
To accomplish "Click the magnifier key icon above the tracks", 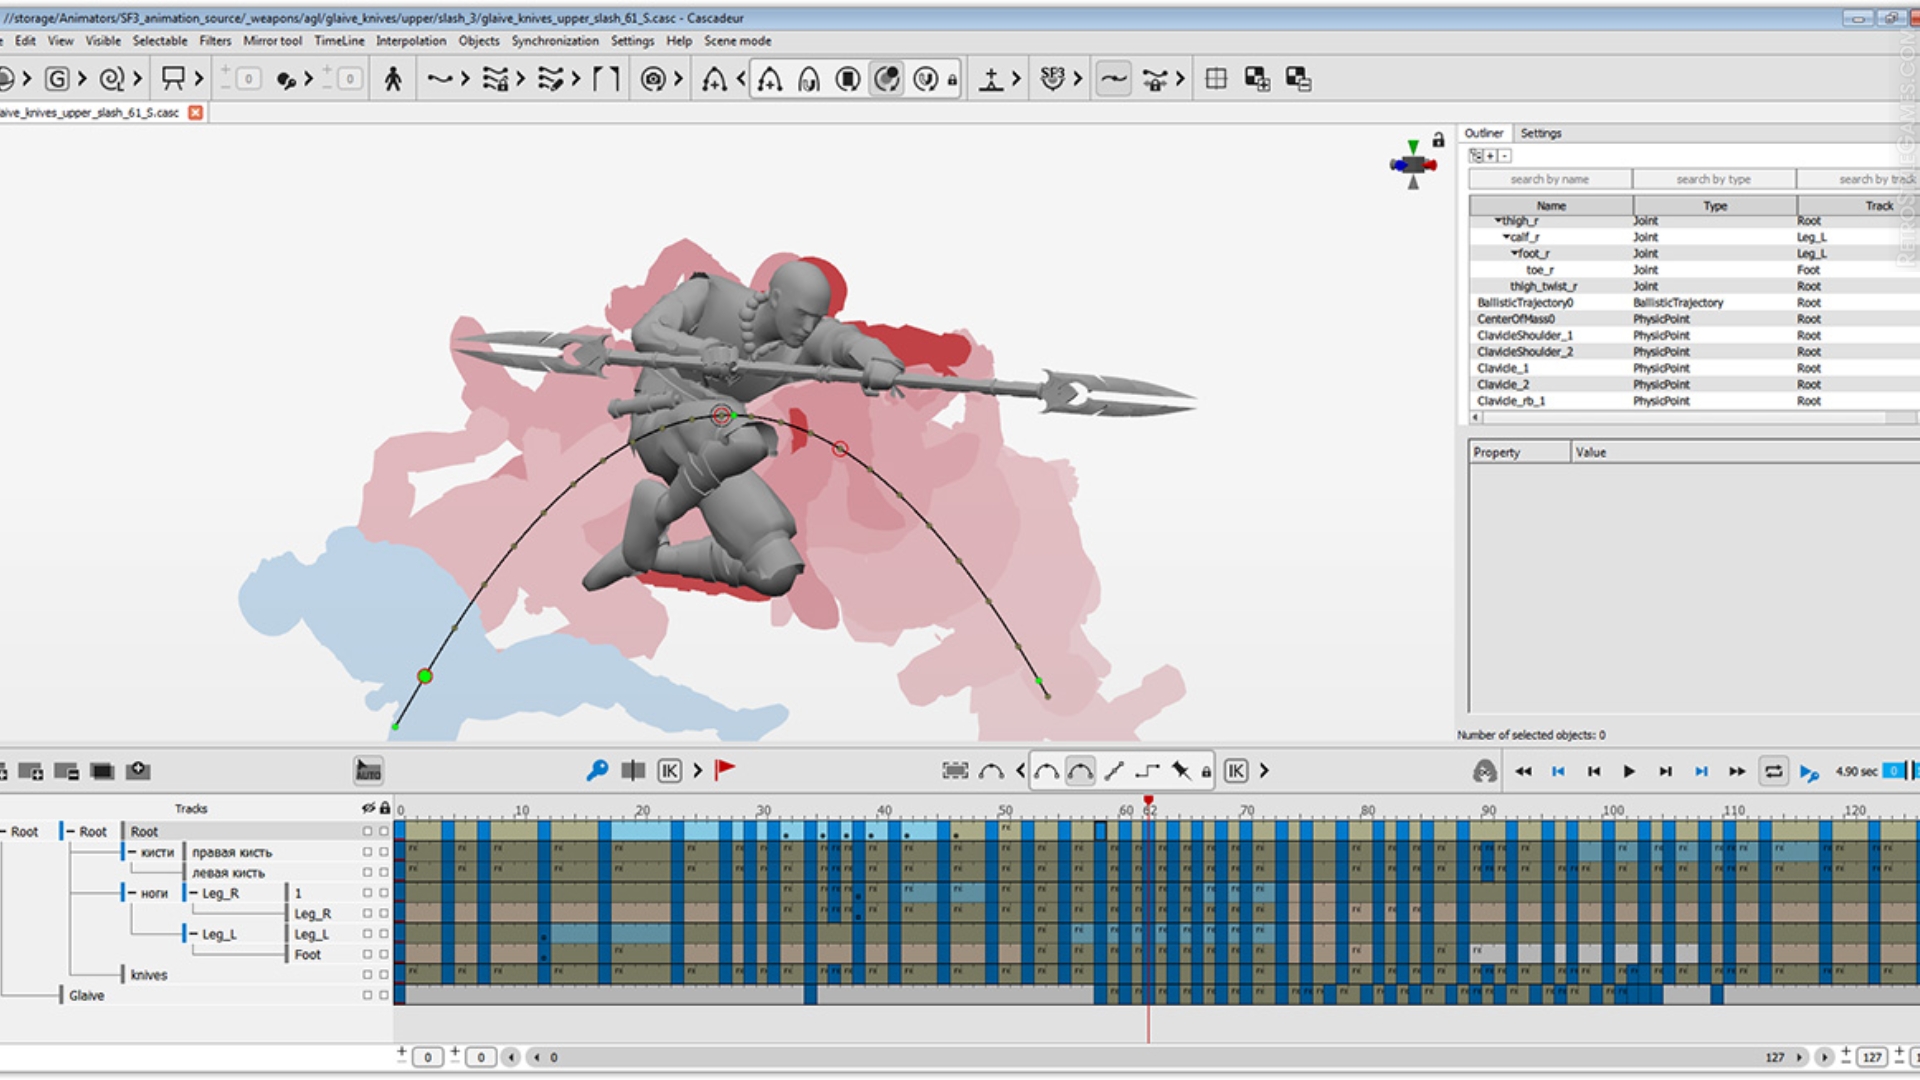I will [600, 771].
